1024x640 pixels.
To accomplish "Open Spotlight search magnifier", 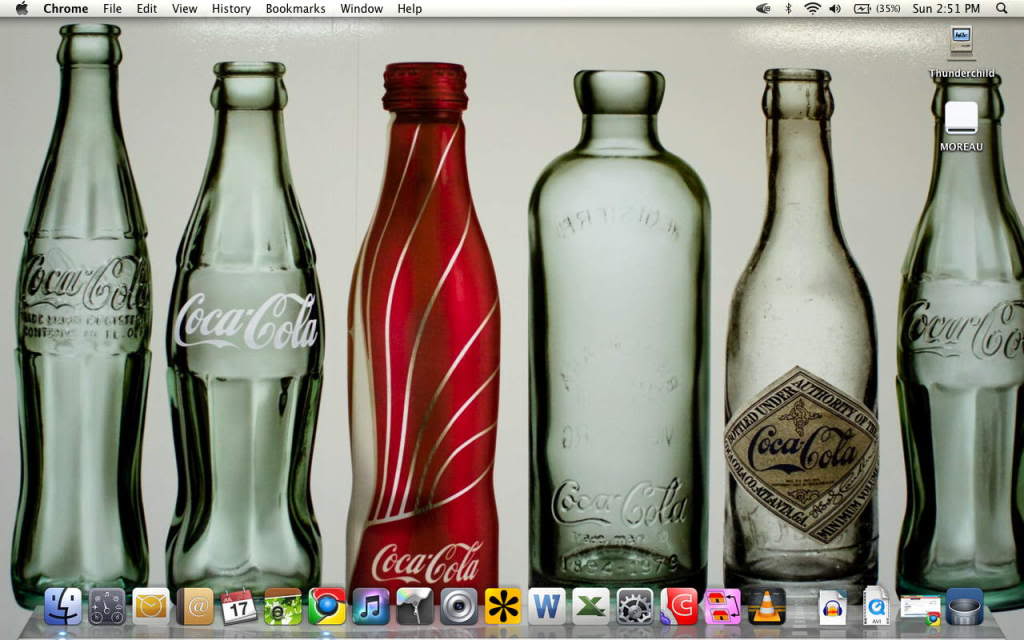I will tap(1001, 8).
